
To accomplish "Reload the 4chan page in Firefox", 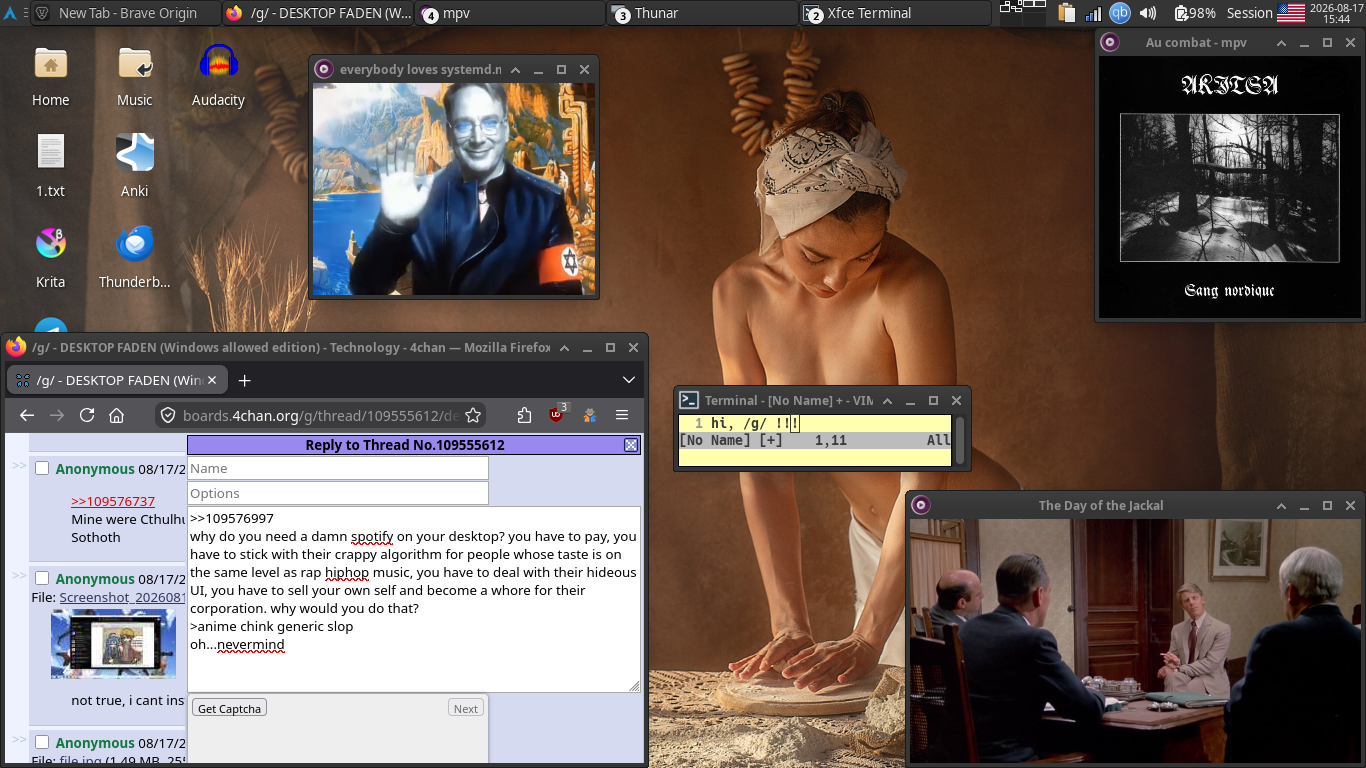I will pyautogui.click(x=87, y=415).
